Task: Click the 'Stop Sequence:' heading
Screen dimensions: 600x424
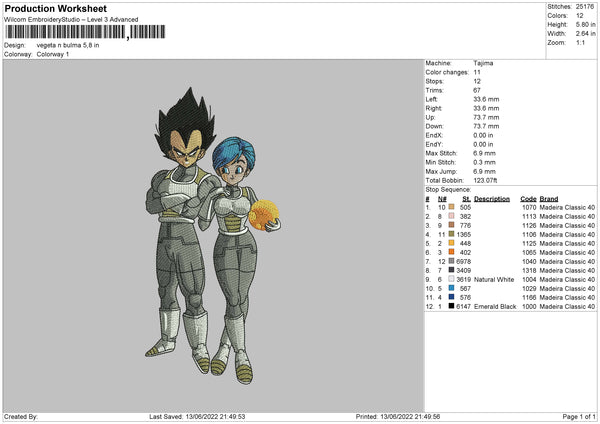Action: point(448,190)
